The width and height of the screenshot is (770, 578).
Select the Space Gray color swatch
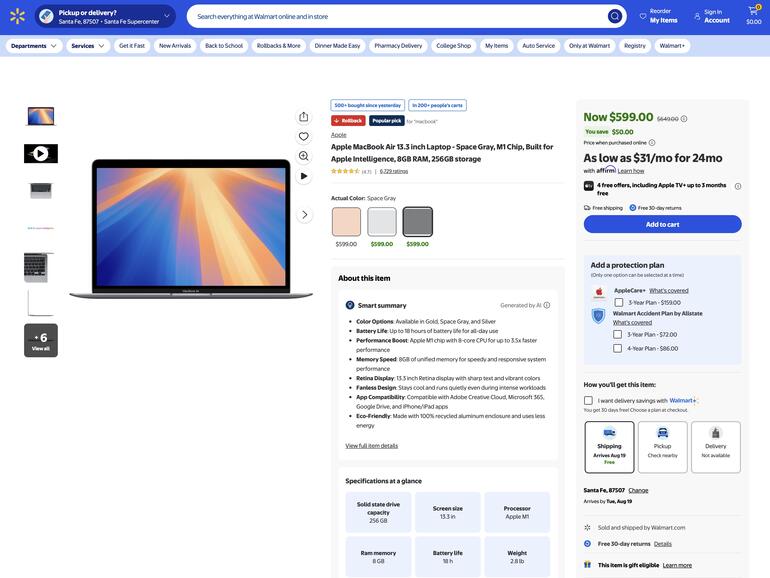point(417,221)
